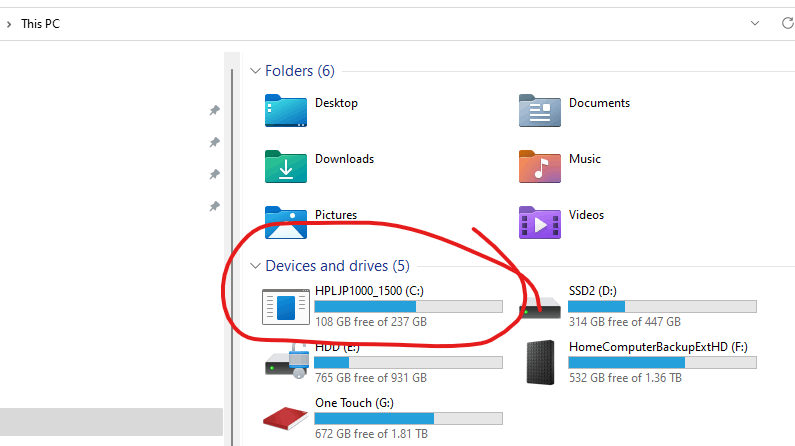Click the '108 GB free of 237 GB' text
795x446 pixels.
click(x=371, y=322)
